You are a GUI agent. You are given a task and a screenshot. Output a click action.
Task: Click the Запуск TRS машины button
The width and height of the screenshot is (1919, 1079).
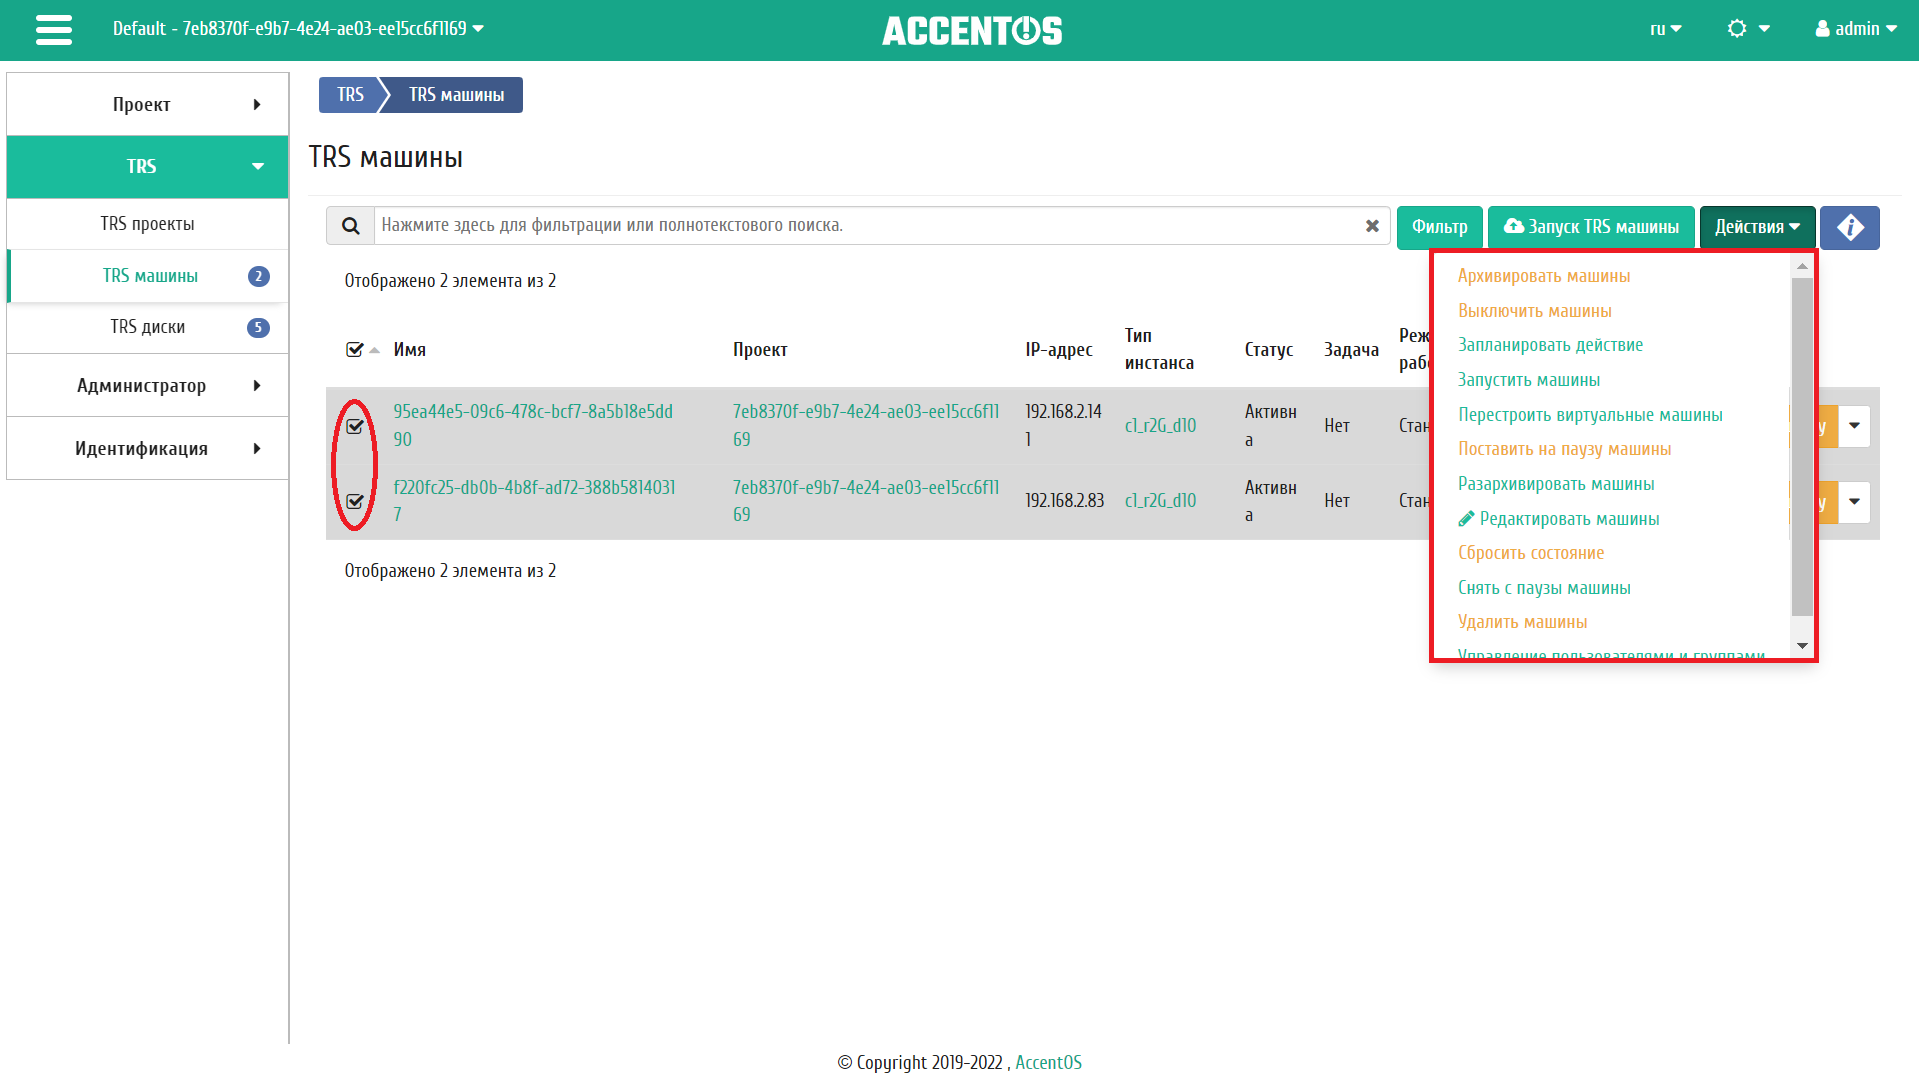(x=1591, y=227)
